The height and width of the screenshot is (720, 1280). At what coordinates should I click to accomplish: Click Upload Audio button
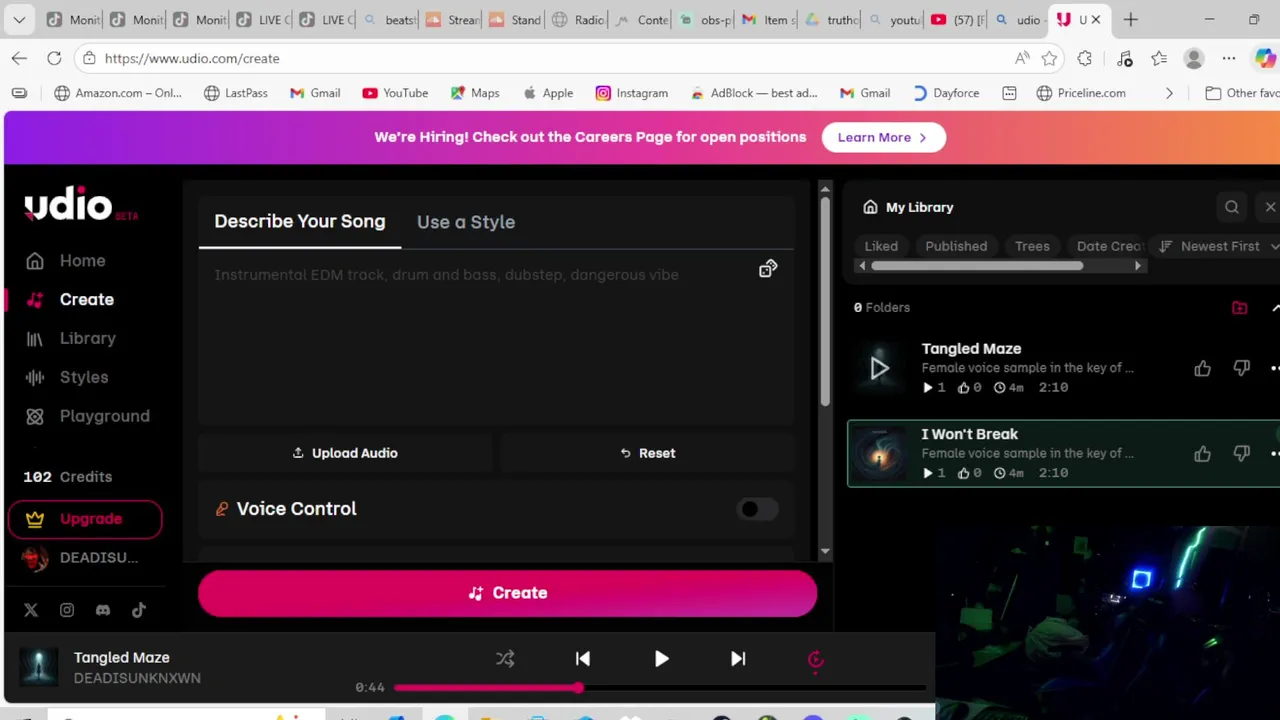(x=344, y=453)
